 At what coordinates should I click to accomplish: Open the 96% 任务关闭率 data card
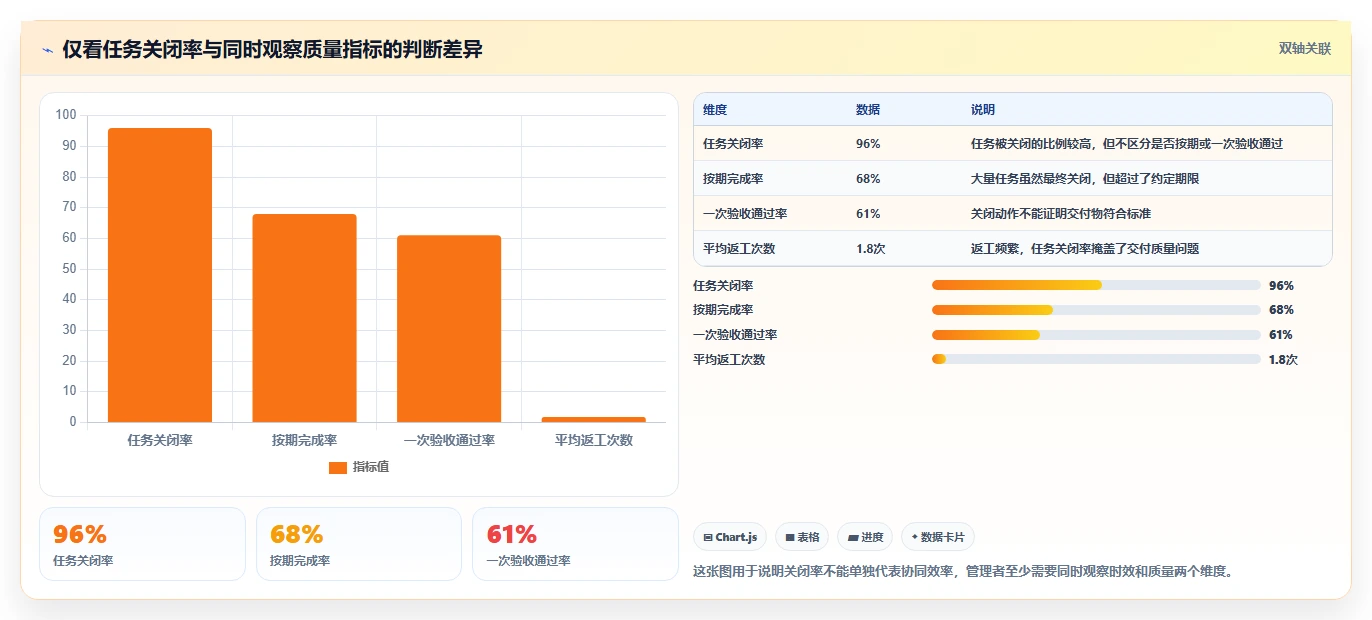pos(142,544)
